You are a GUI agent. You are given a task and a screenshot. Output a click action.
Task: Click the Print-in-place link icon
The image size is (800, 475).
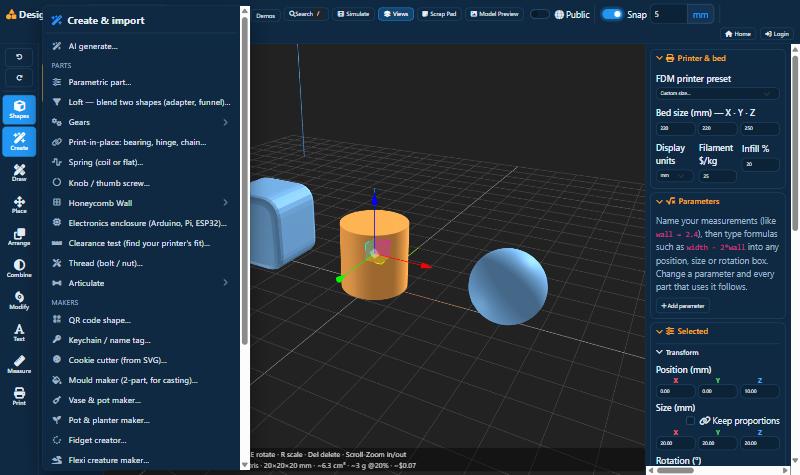point(57,142)
